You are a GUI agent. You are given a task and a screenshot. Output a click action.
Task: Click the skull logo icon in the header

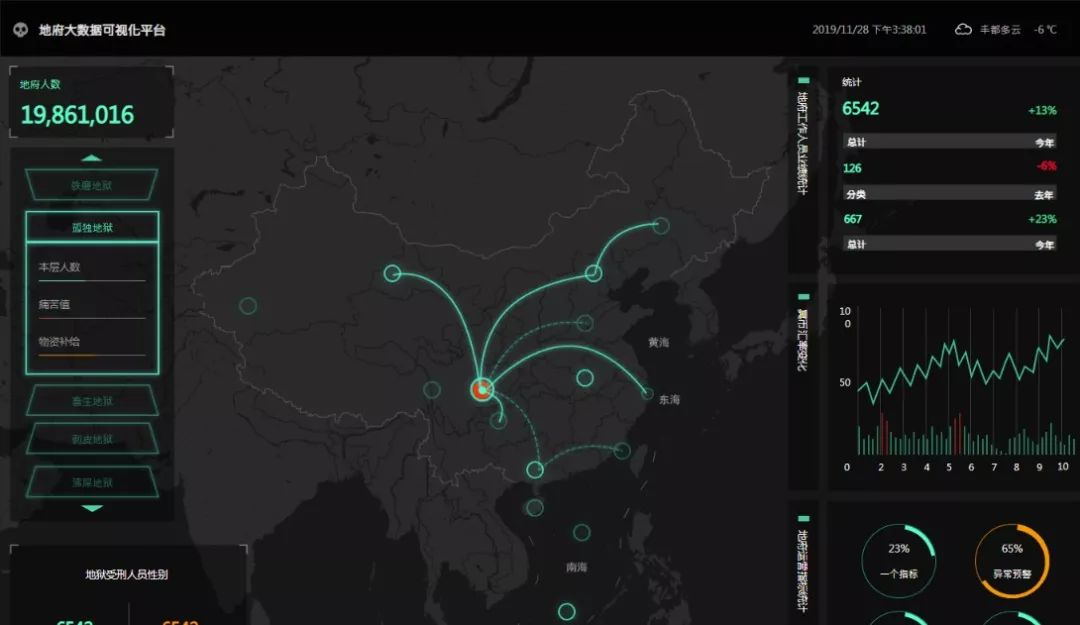[21, 30]
